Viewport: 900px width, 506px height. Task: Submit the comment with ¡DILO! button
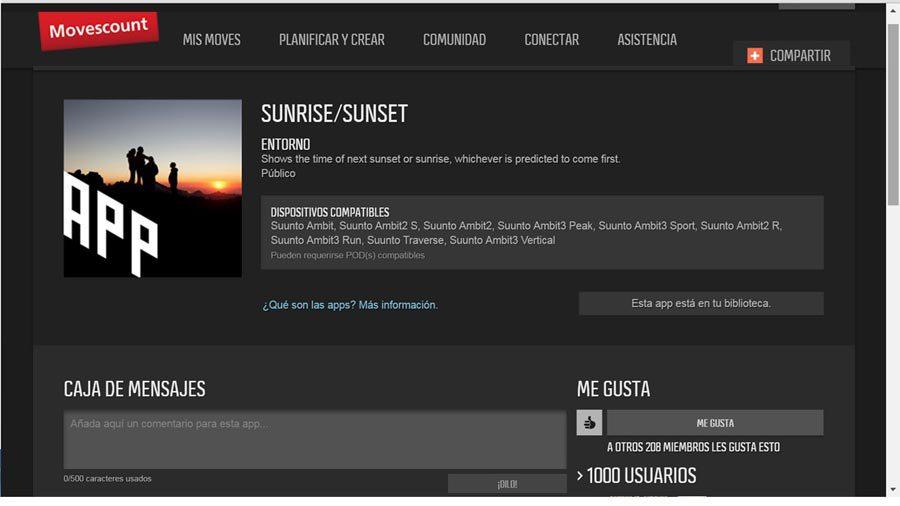(x=507, y=484)
